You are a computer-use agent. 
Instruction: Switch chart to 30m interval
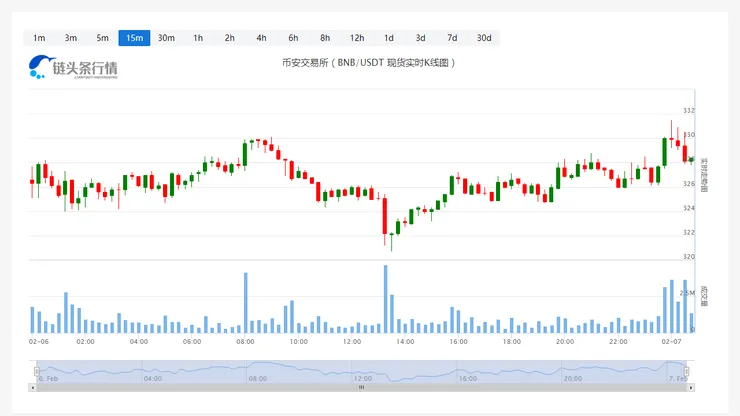click(x=166, y=38)
